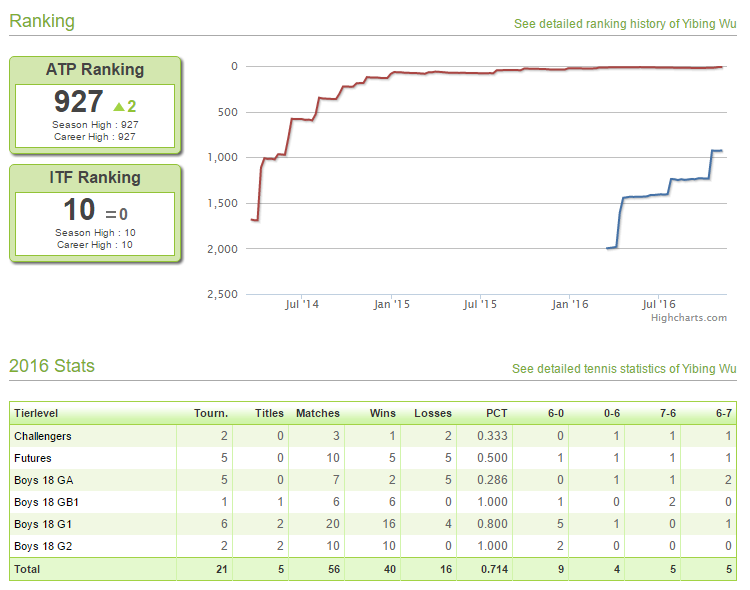
Task: Click Boys 18 G1 PCT value 0.800
Action: pos(492,524)
